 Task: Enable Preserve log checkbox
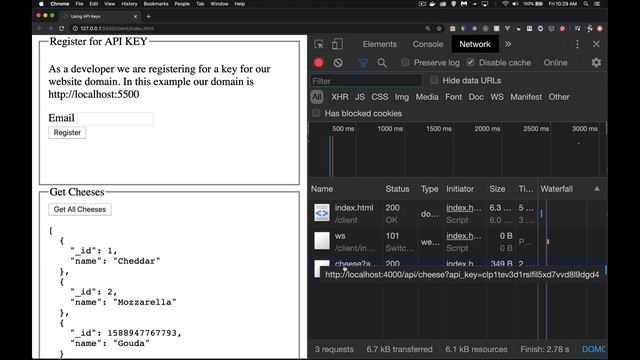point(405,62)
